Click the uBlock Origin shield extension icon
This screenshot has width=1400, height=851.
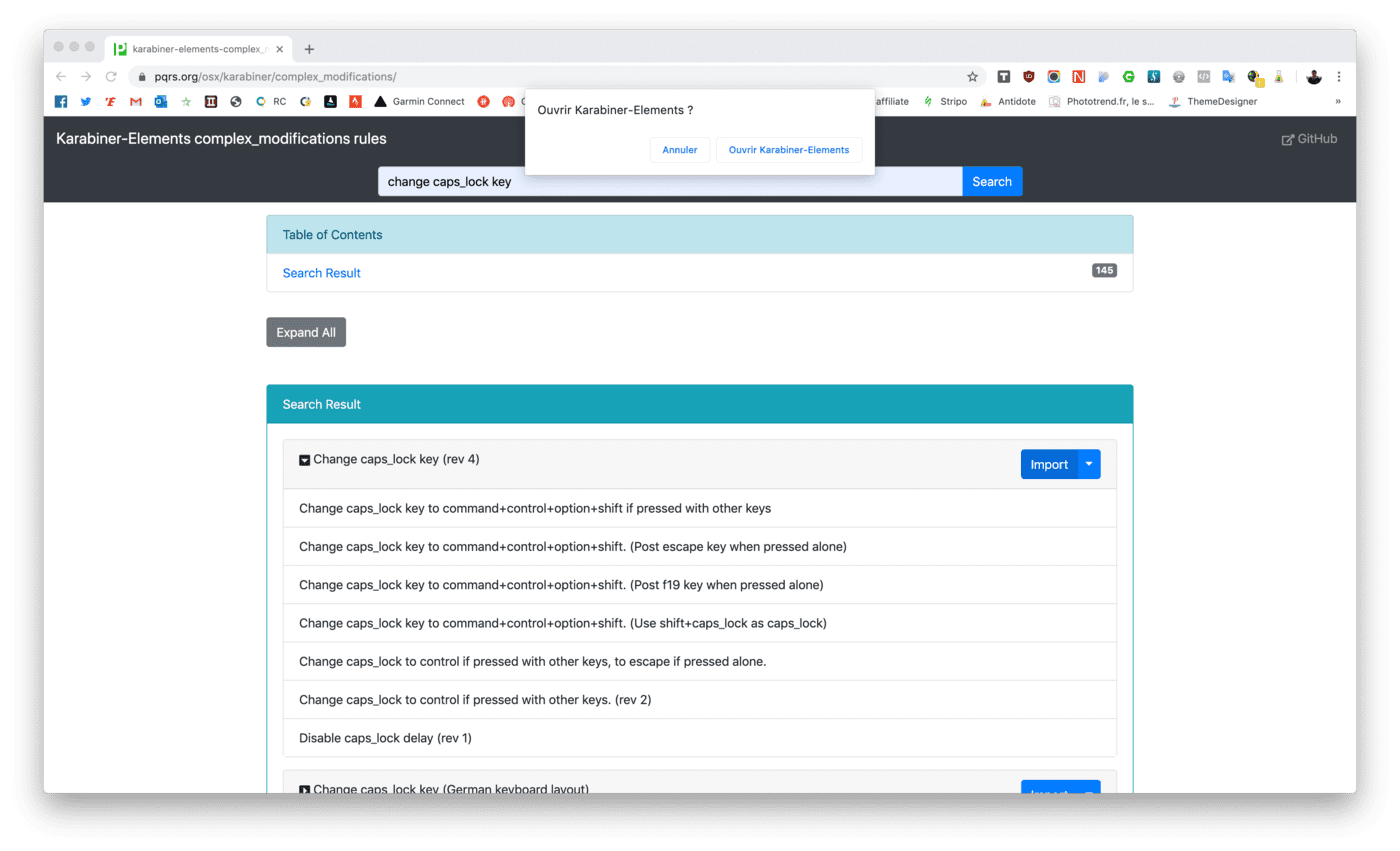(x=1029, y=76)
